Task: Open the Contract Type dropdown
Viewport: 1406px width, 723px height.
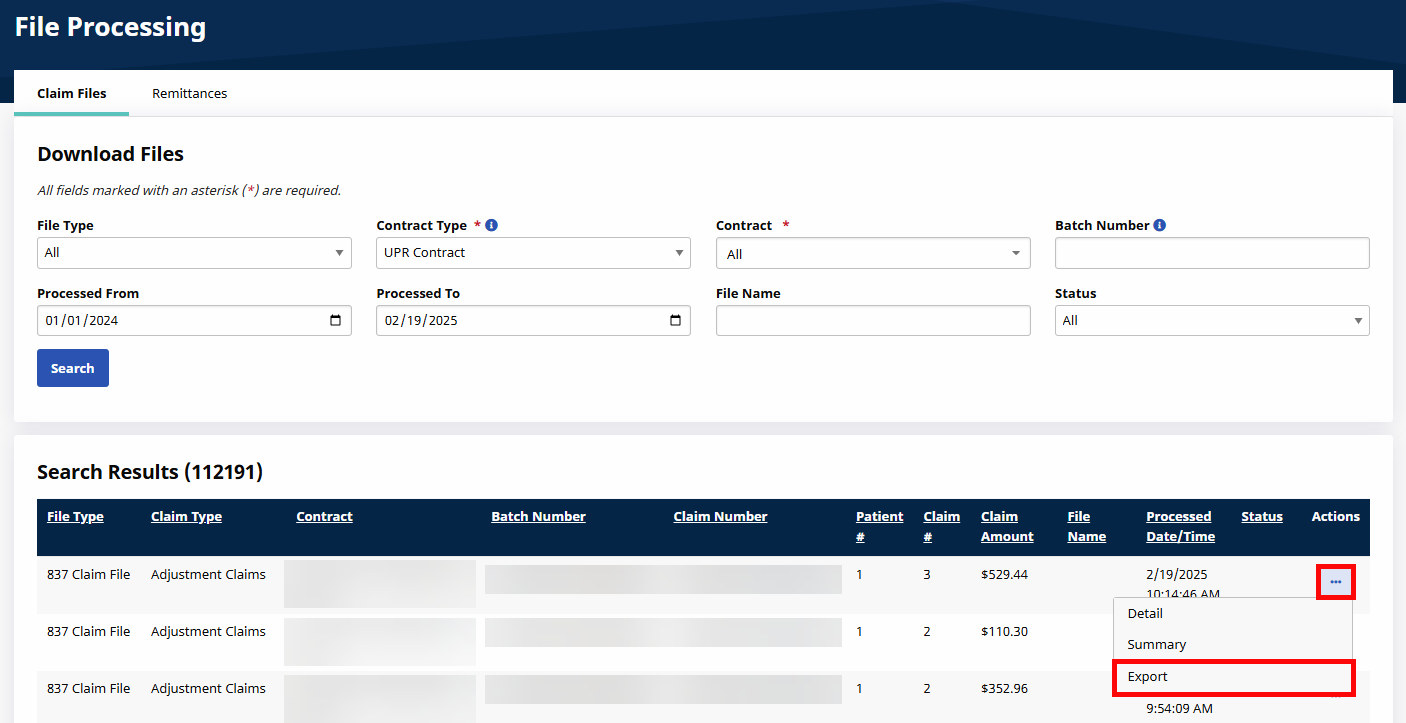Action: [x=533, y=253]
